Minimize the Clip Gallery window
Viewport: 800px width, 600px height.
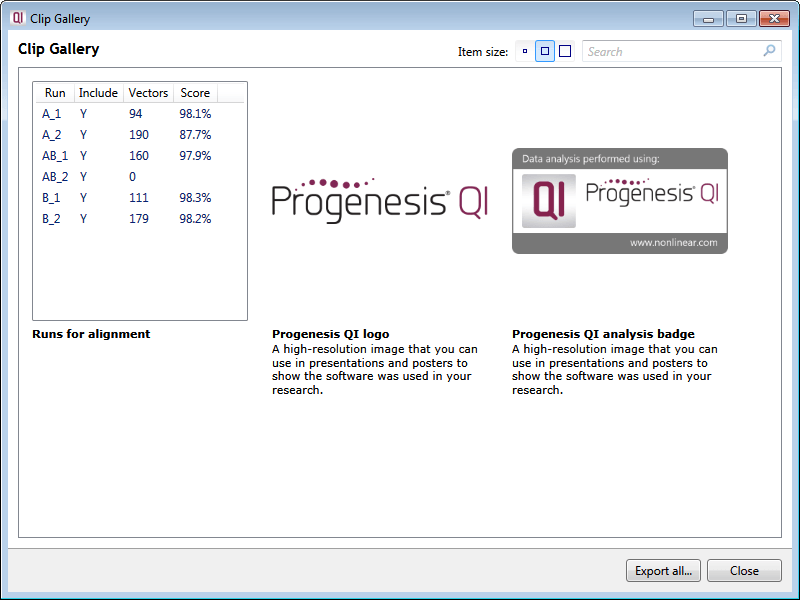coord(708,19)
